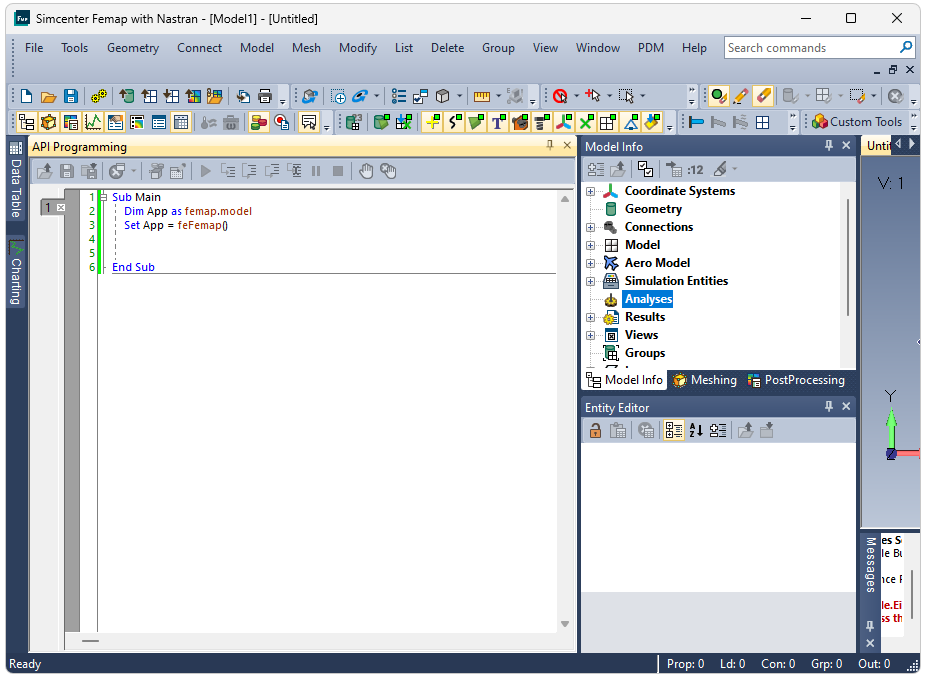
Task: Click the Open script icon in API Programming toolbar
Action: pos(45,171)
